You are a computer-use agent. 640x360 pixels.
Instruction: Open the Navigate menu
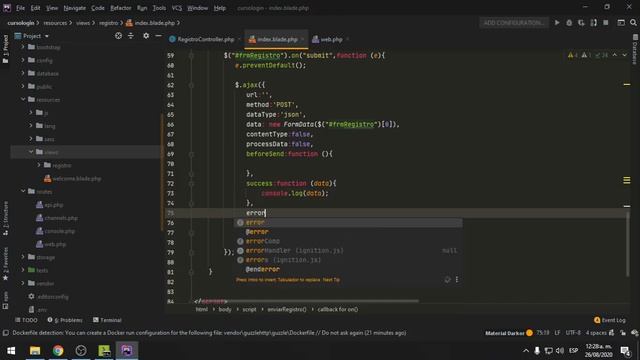click(75, 8)
